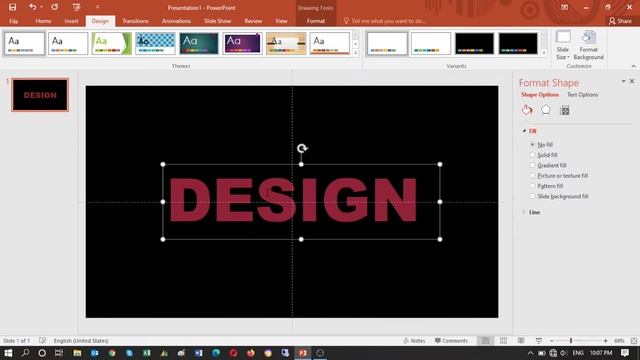Image resolution: width=640 pixels, height=360 pixels.
Task: Switch to Slide Sorter view
Action: [503, 340]
